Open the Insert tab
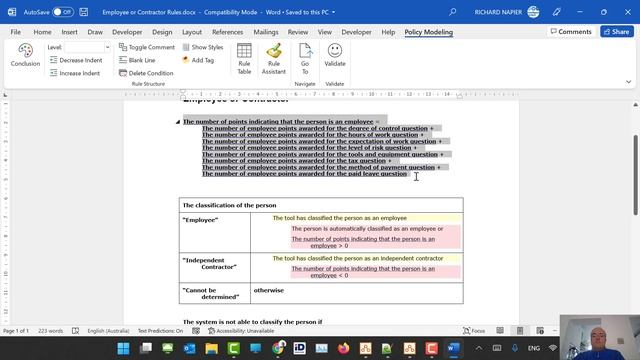Viewport: 640px width, 360px height. (x=69, y=32)
